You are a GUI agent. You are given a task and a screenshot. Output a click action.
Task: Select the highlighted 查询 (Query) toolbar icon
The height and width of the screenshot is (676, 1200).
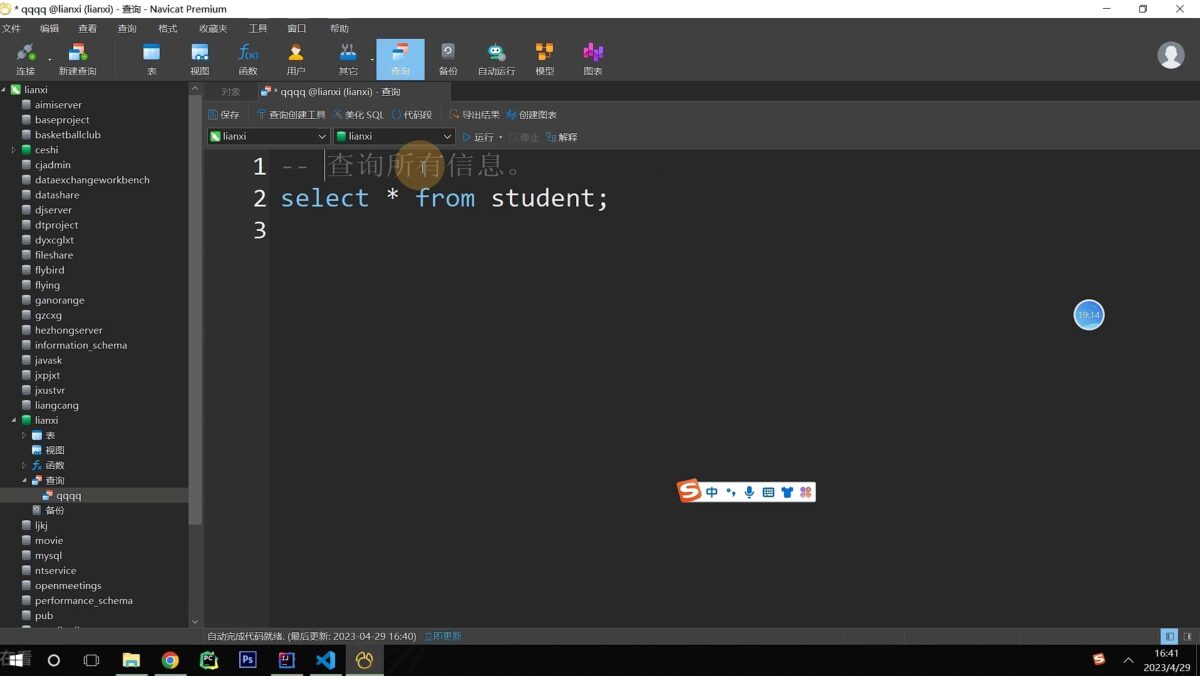click(400, 59)
